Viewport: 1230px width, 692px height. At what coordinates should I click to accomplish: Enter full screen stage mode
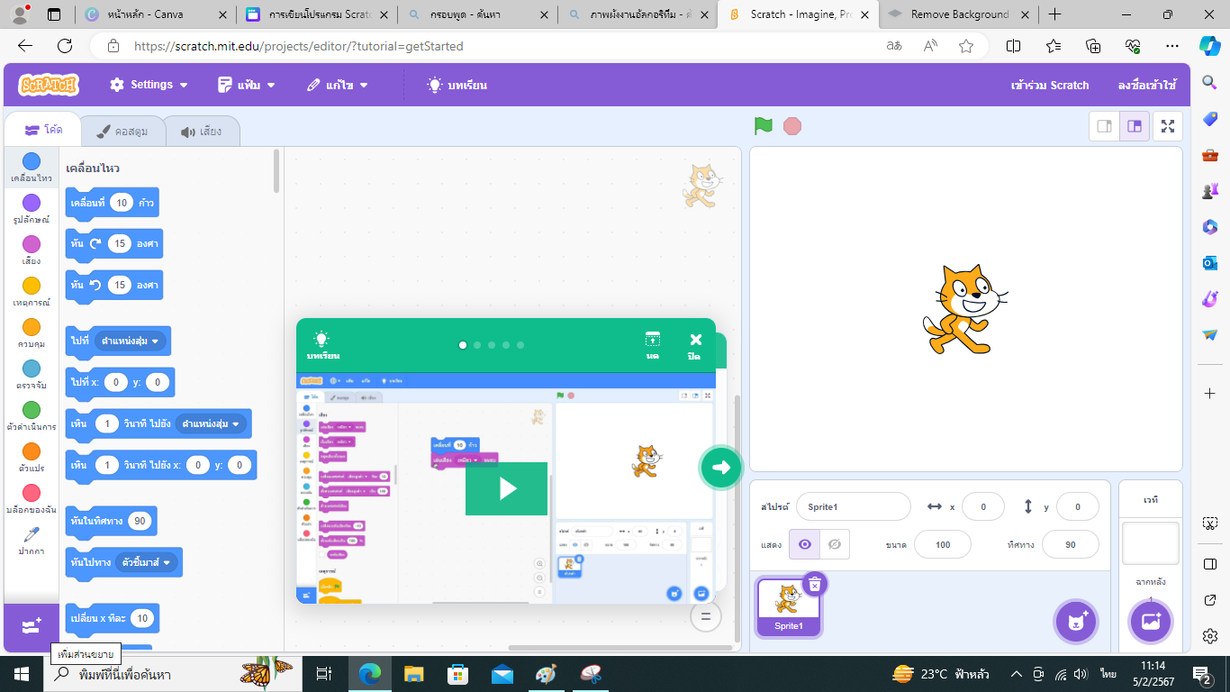click(1168, 126)
